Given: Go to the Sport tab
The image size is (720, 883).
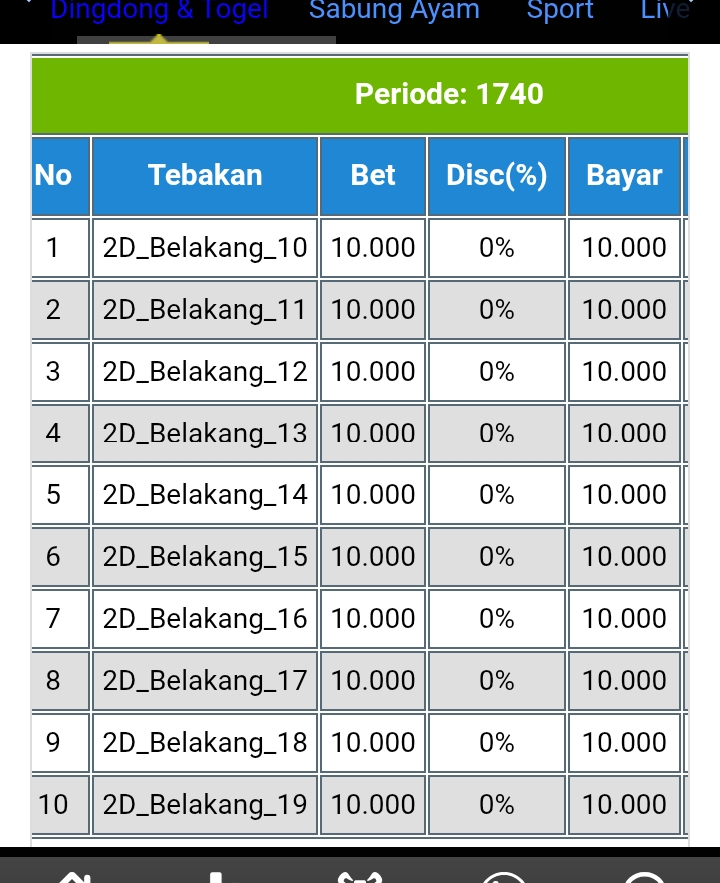Looking at the screenshot, I should tap(560, 12).
